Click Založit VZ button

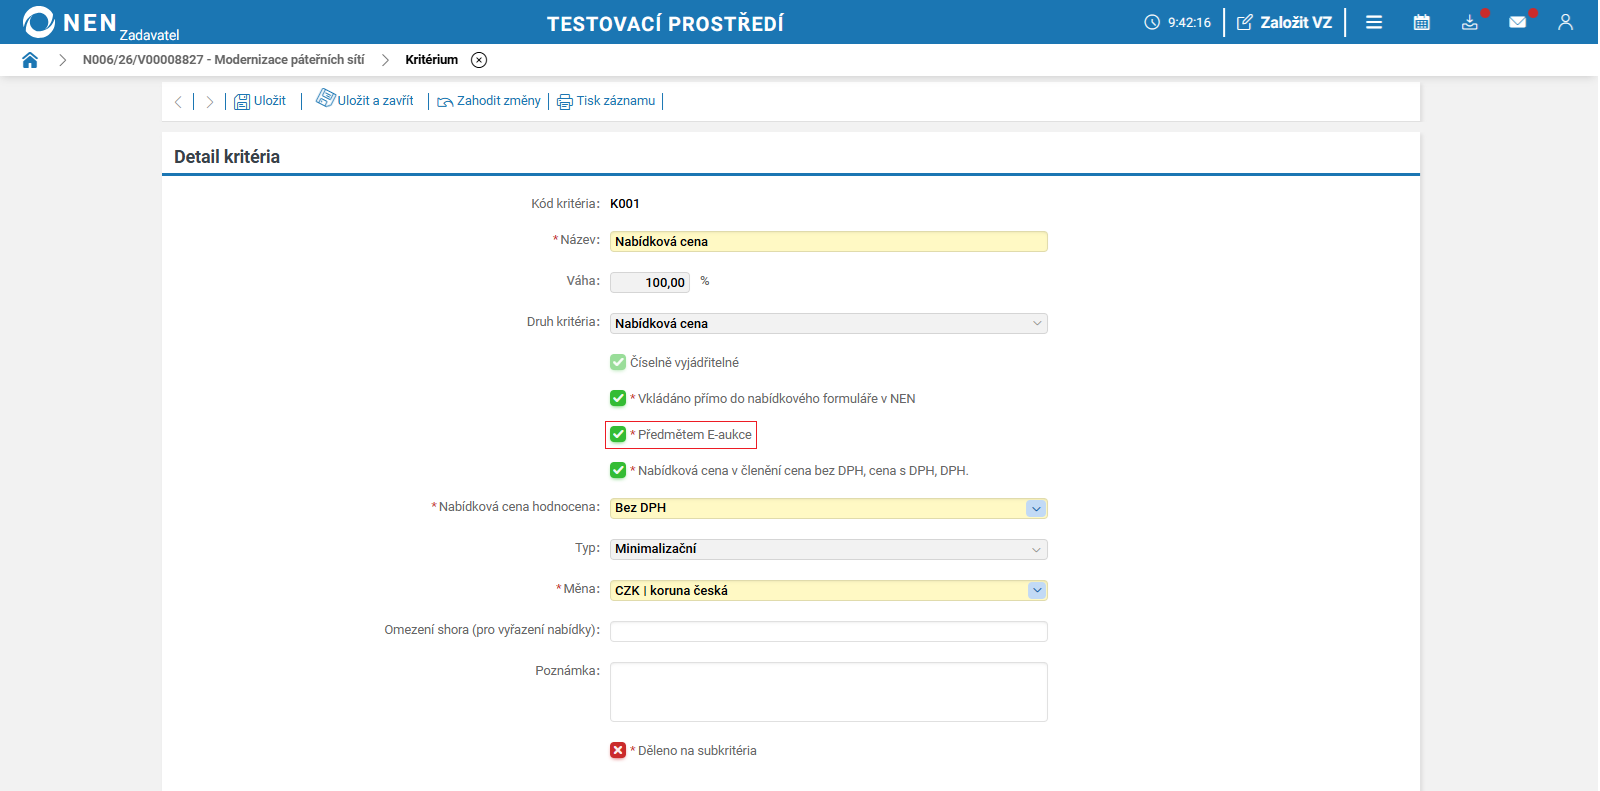point(1285,22)
